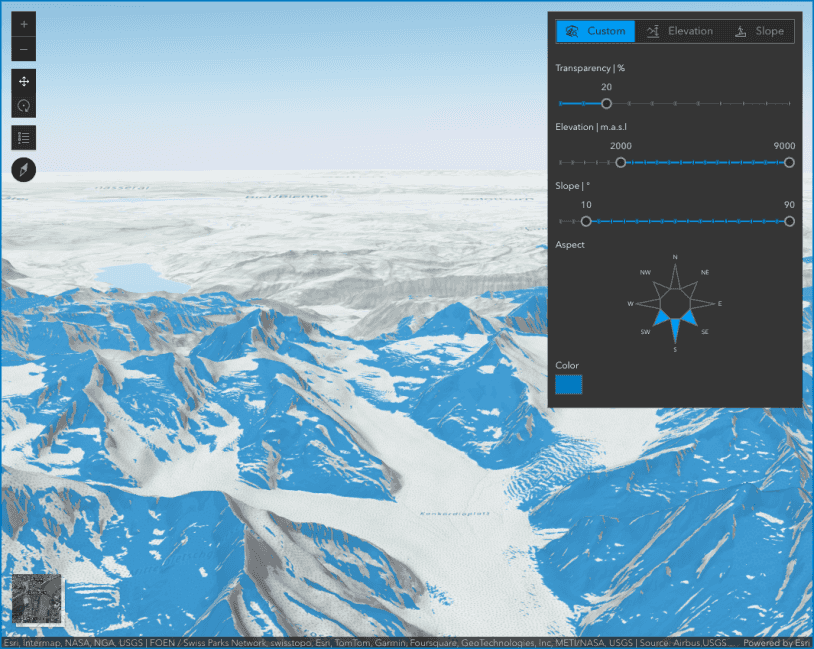Toggle the N aspect petal
Viewport: 814px width, 649px height.
pos(675,277)
